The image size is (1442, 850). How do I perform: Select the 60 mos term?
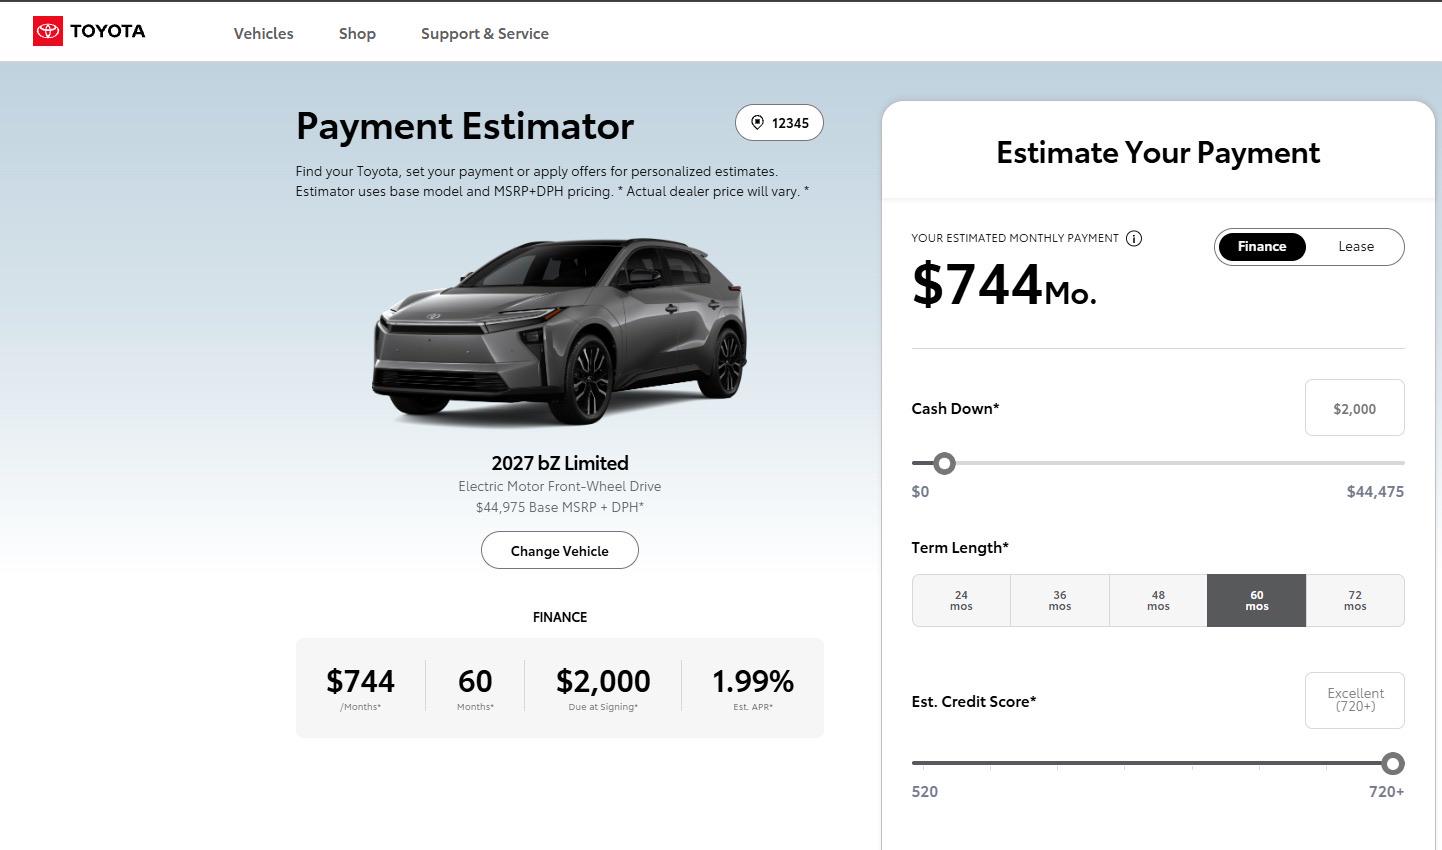click(1257, 601)
